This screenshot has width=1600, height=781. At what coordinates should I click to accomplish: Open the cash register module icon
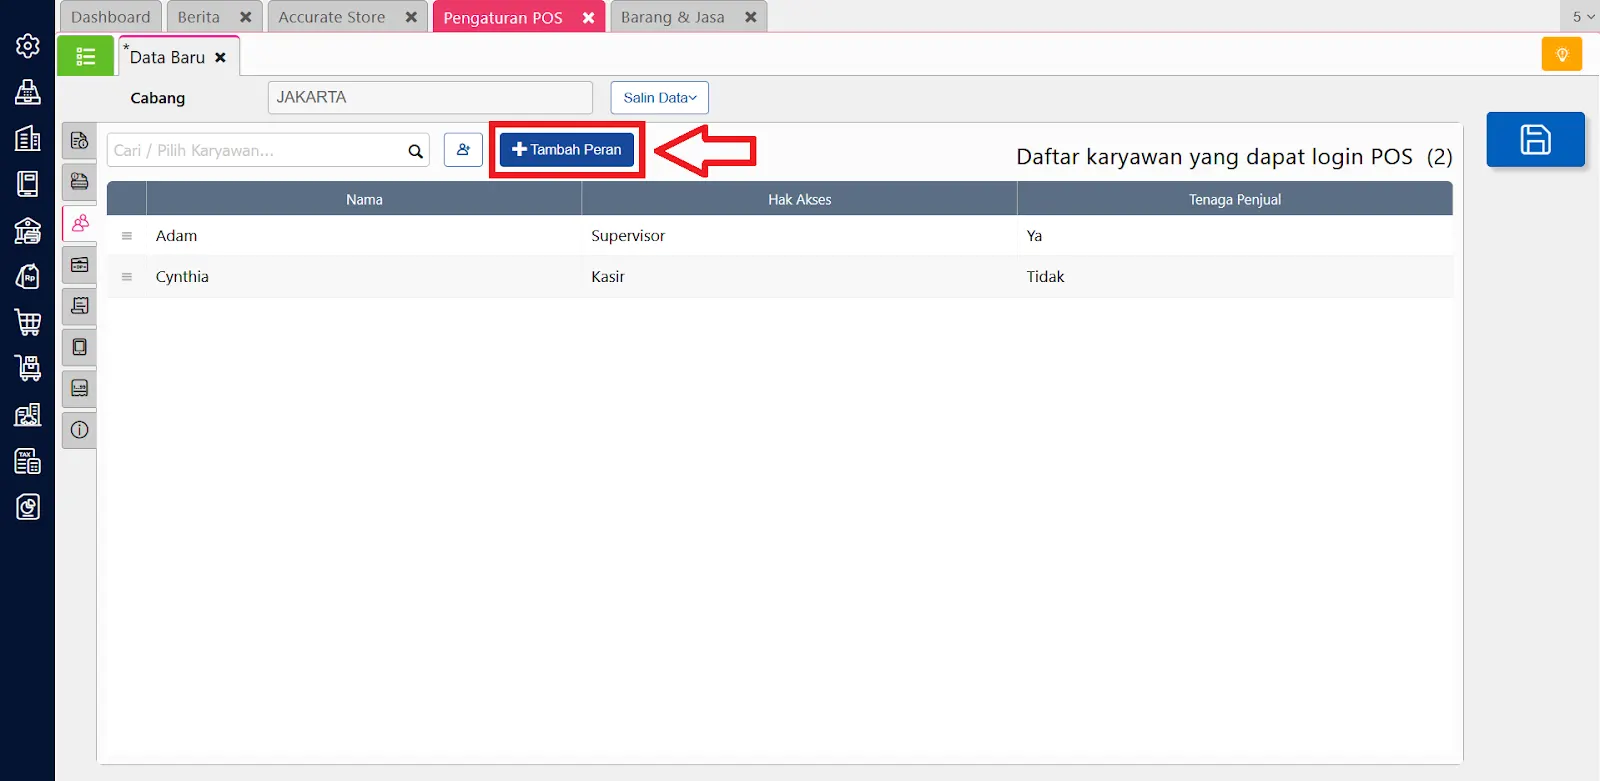(28, 92)
